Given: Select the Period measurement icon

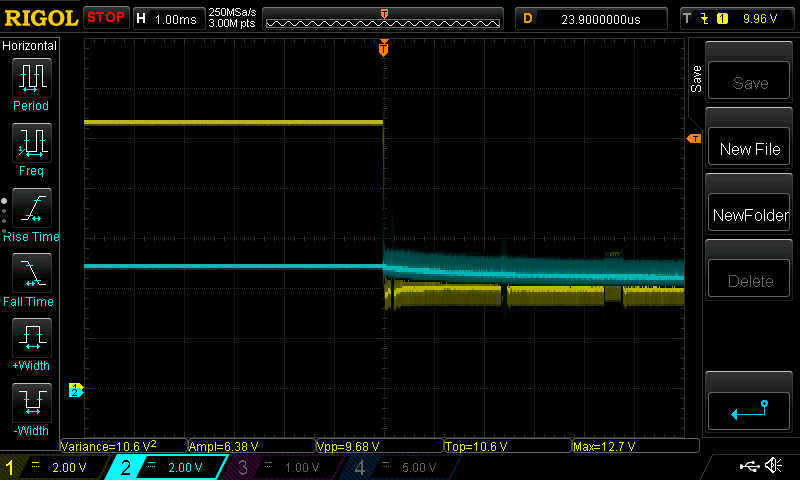Looking at the screenshot, I should click(32, 78).
